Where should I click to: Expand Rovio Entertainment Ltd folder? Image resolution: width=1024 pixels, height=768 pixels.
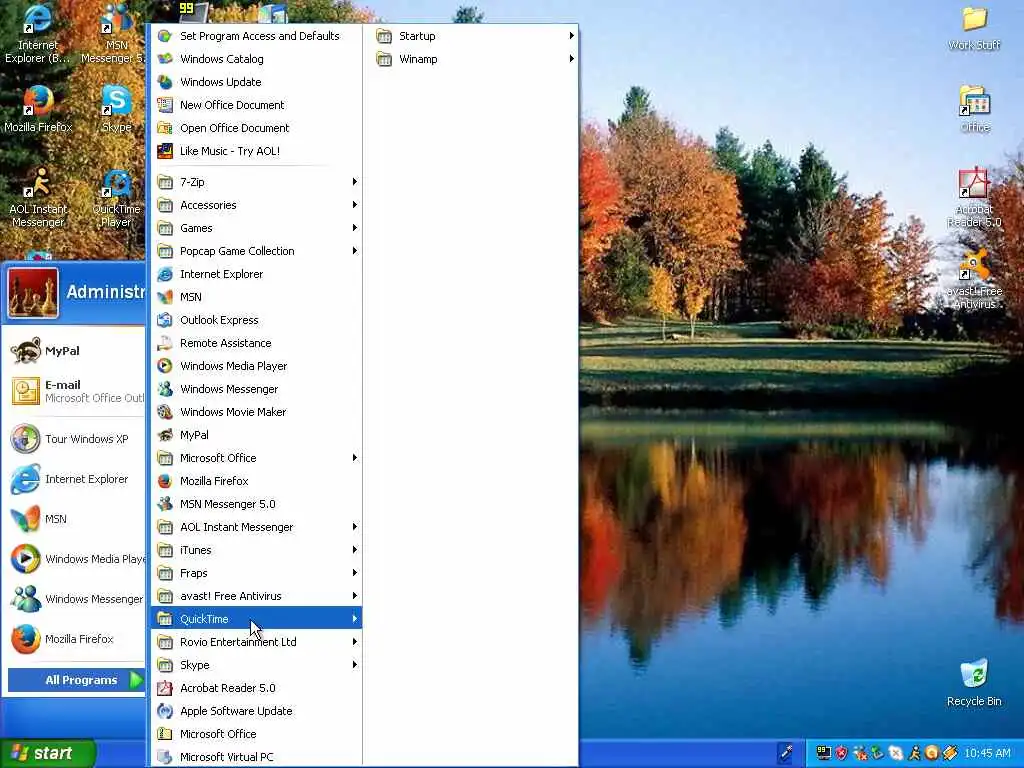pyautogui.click(x=256, y=642)
